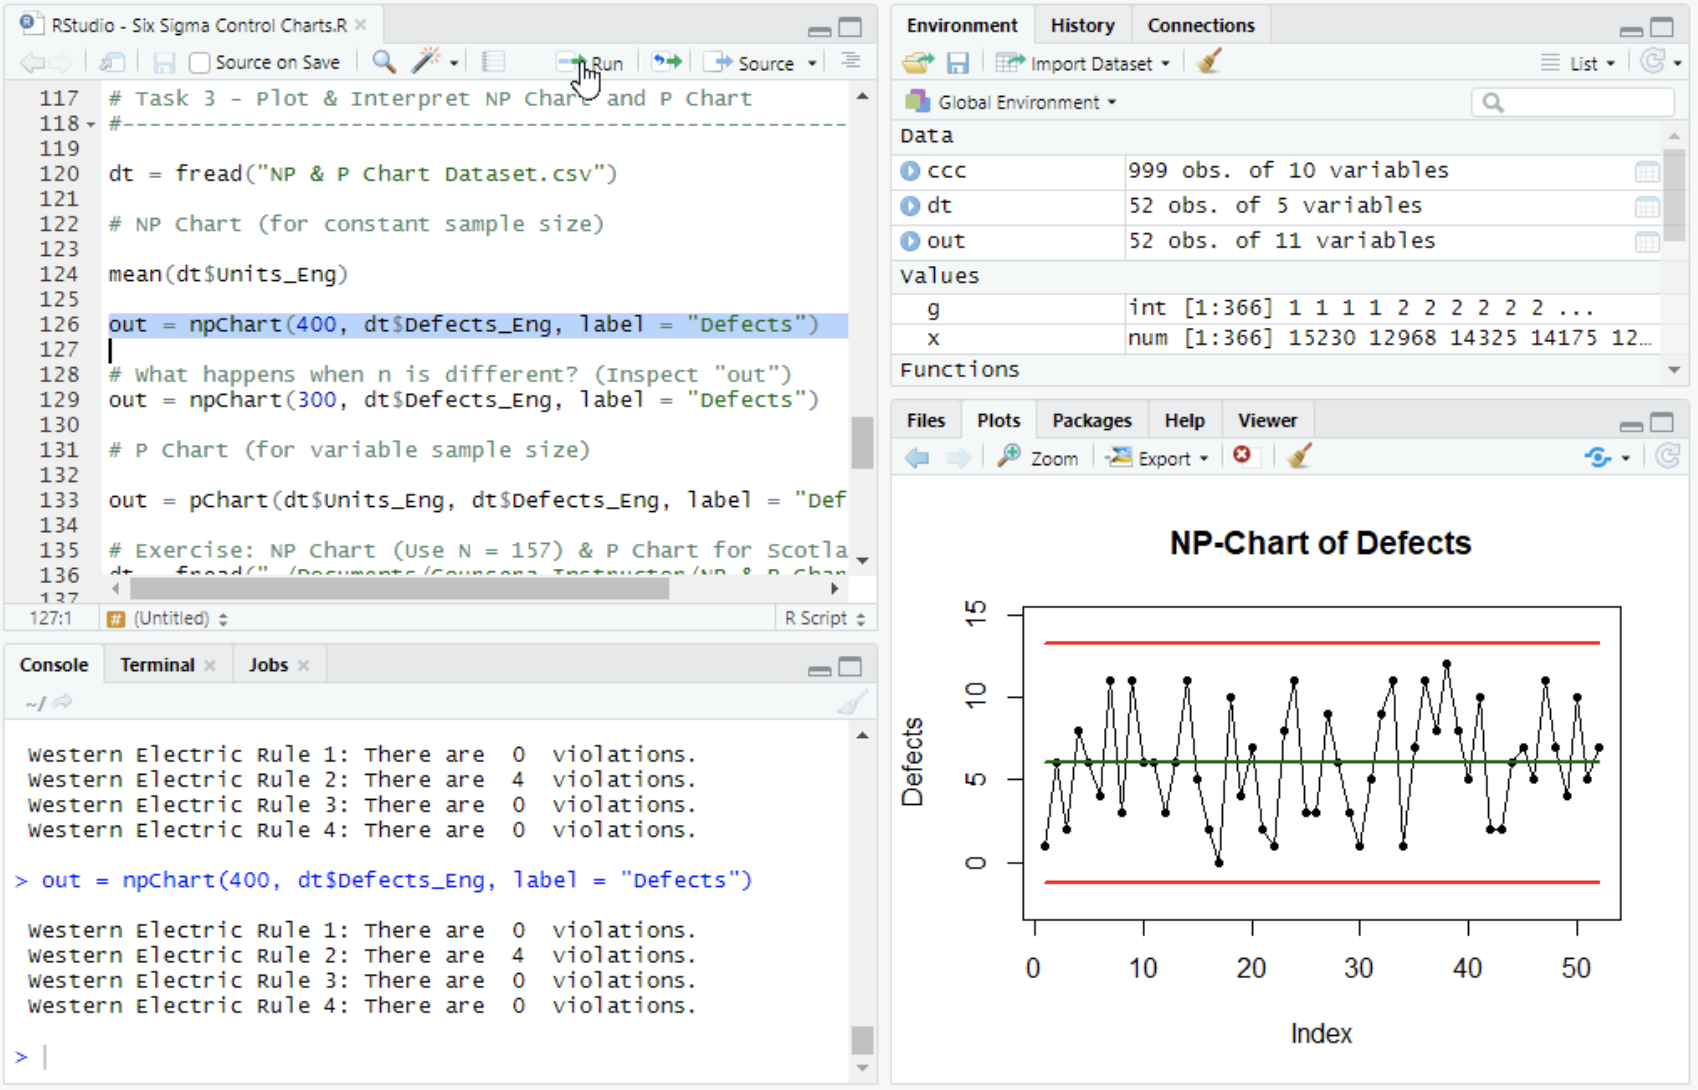Remove current plot with red X icon
This screenshot has height=1090, width=1698.
point(1242,456)
